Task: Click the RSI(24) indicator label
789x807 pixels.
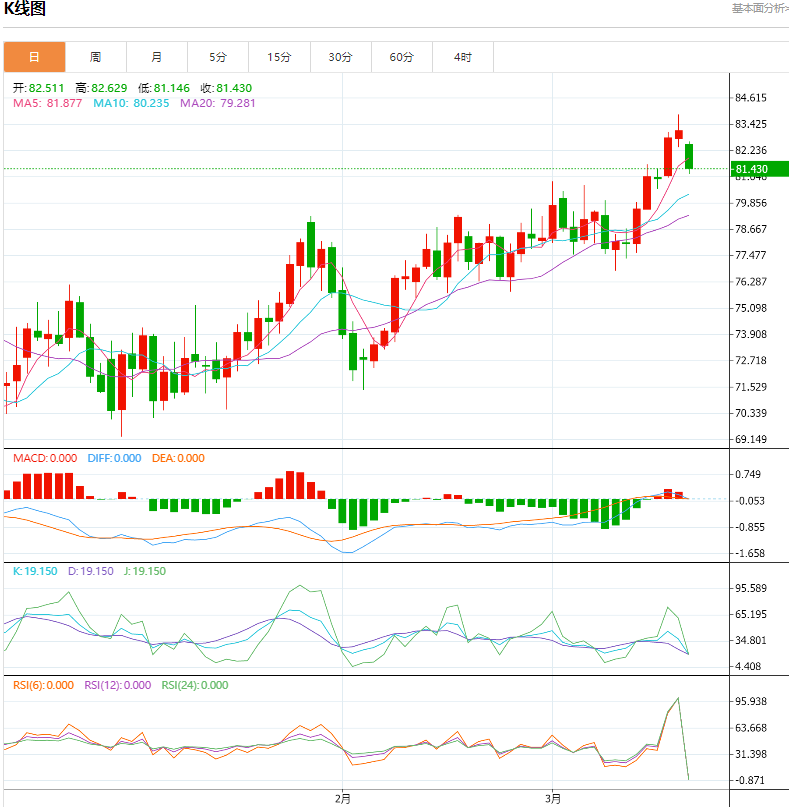Action: (x=193, y=685)
